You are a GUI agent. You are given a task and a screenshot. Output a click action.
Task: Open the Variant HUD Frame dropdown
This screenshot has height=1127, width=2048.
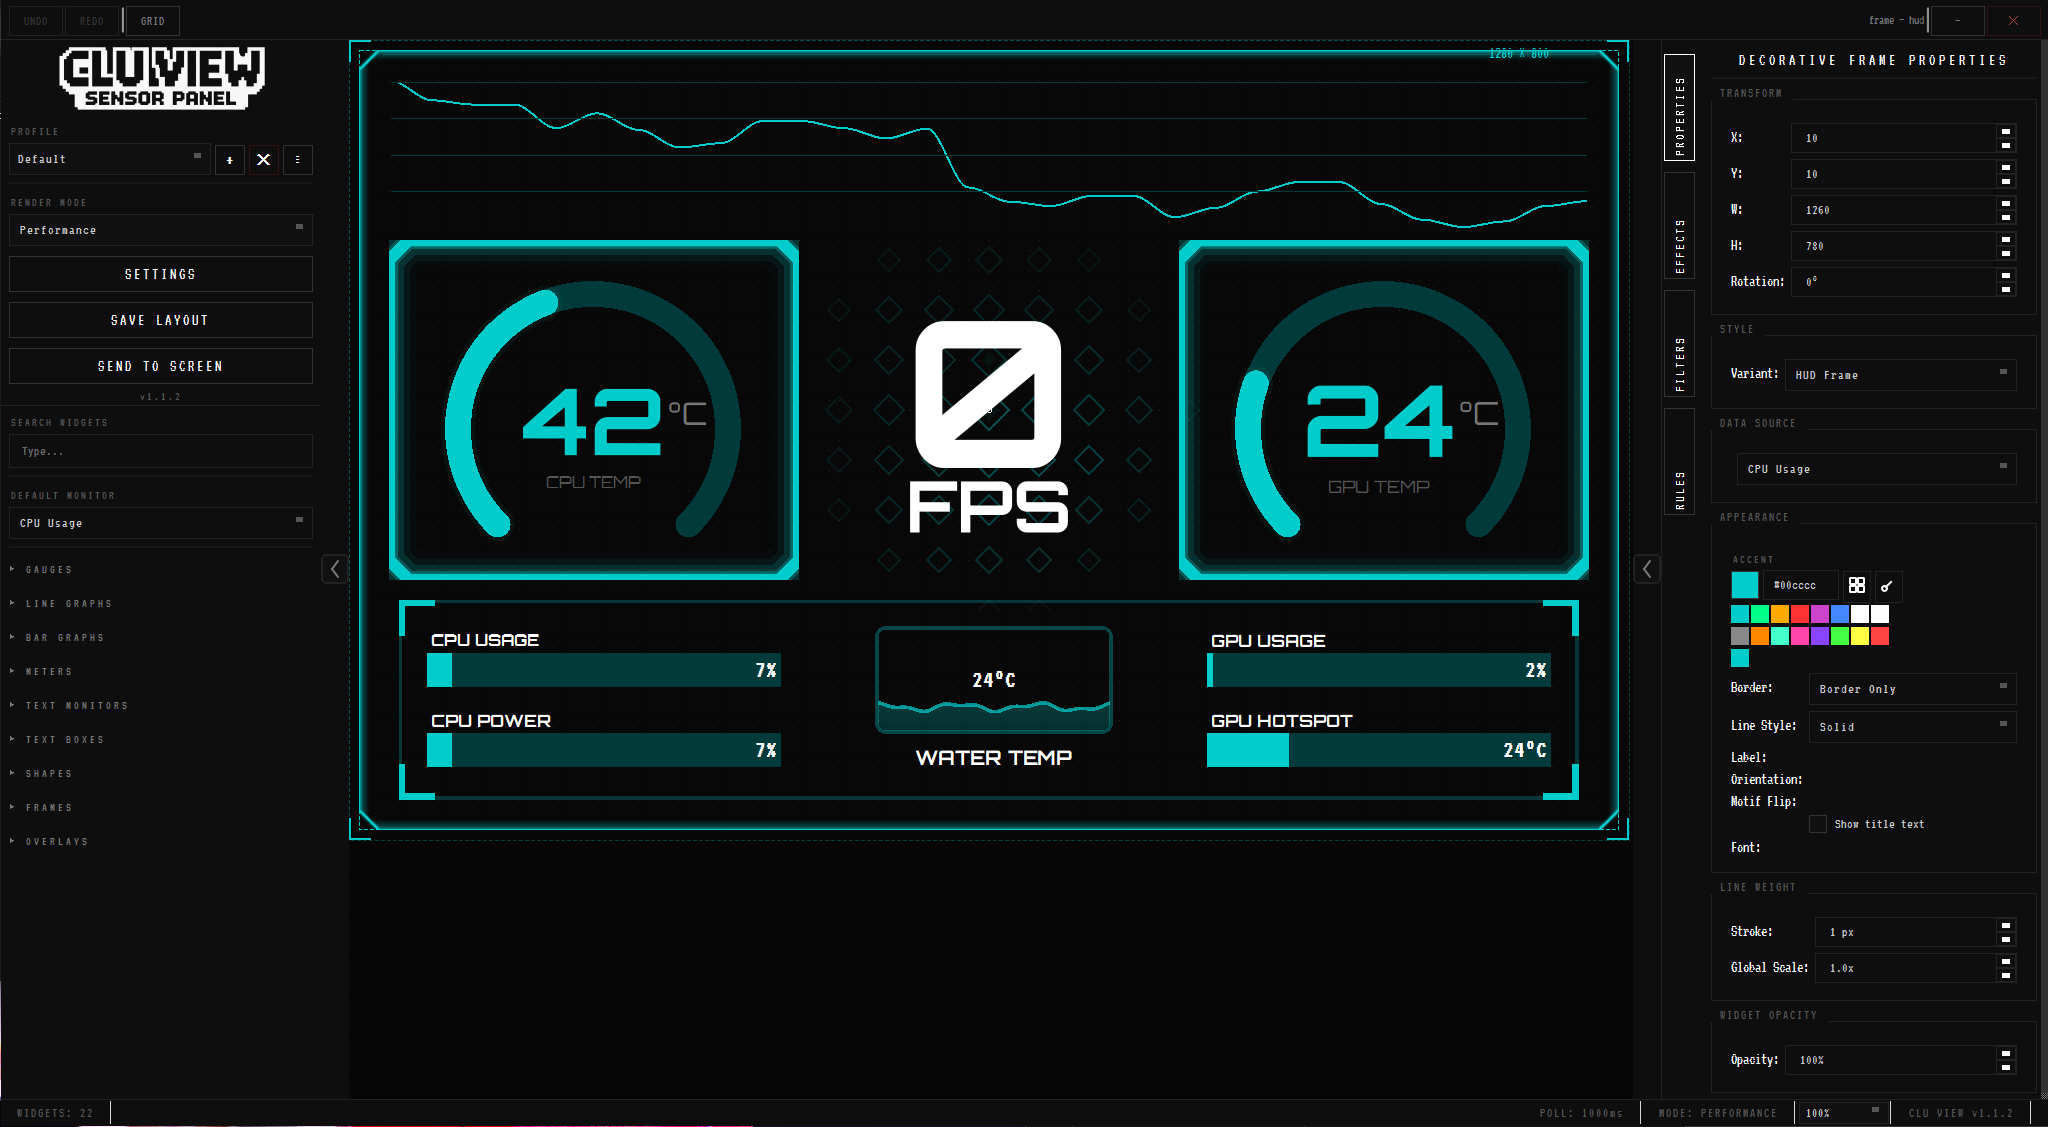(x=1902, y=375)
